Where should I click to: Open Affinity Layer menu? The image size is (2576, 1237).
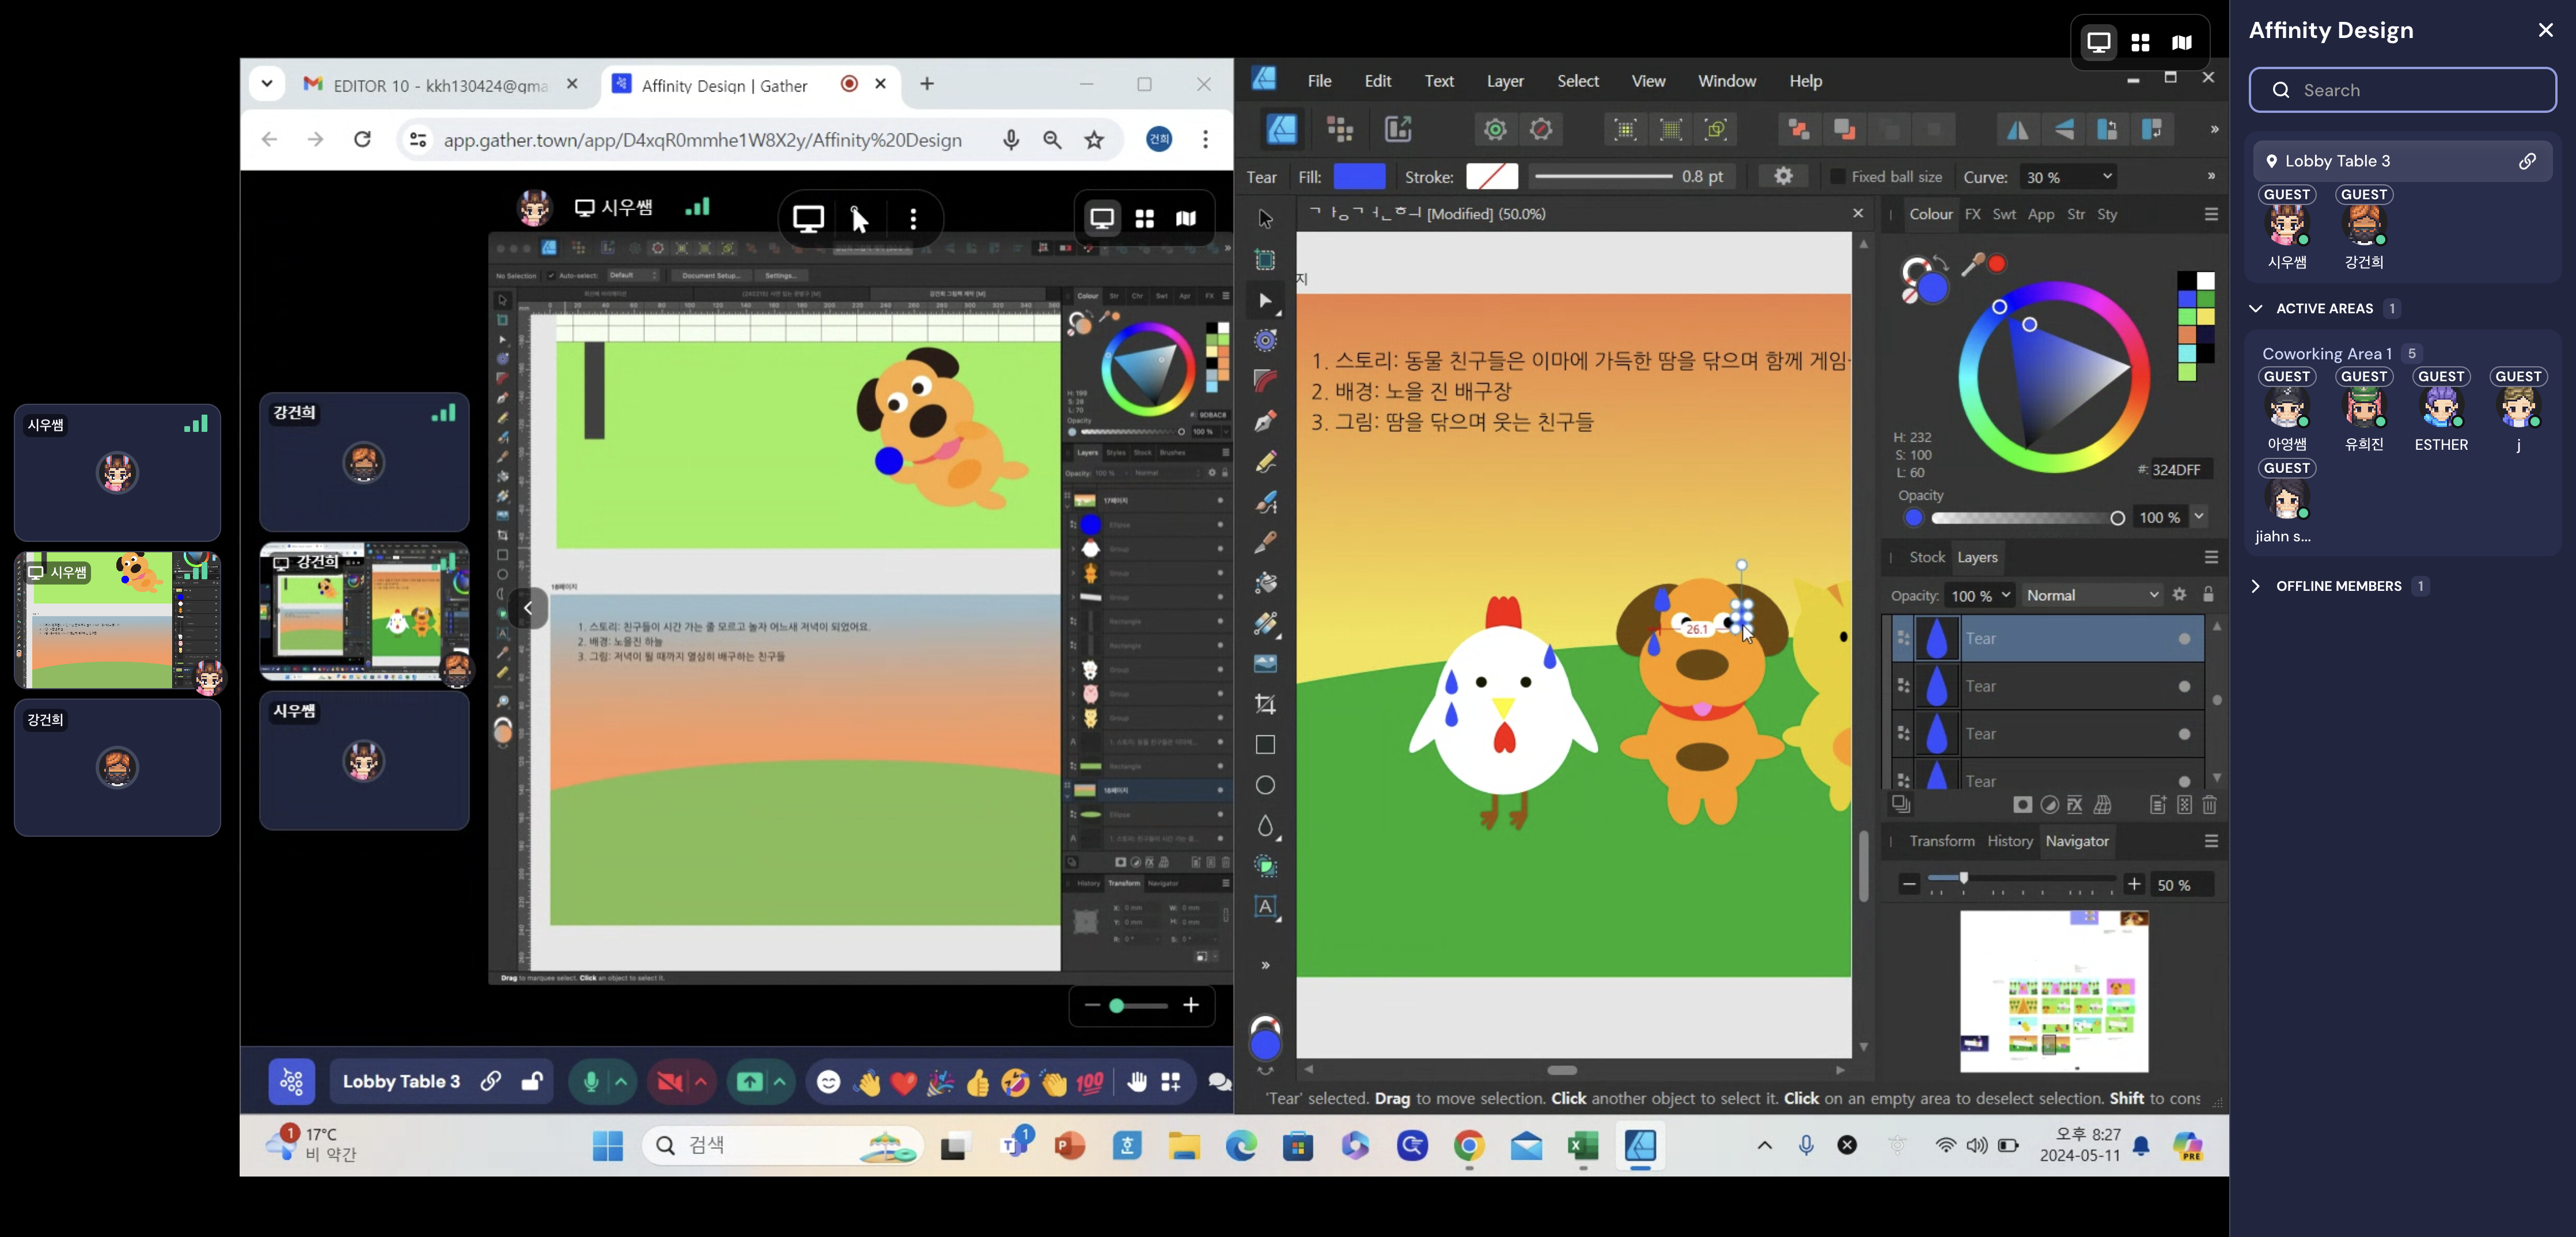pyautogui.click(x=1505, y=81)
